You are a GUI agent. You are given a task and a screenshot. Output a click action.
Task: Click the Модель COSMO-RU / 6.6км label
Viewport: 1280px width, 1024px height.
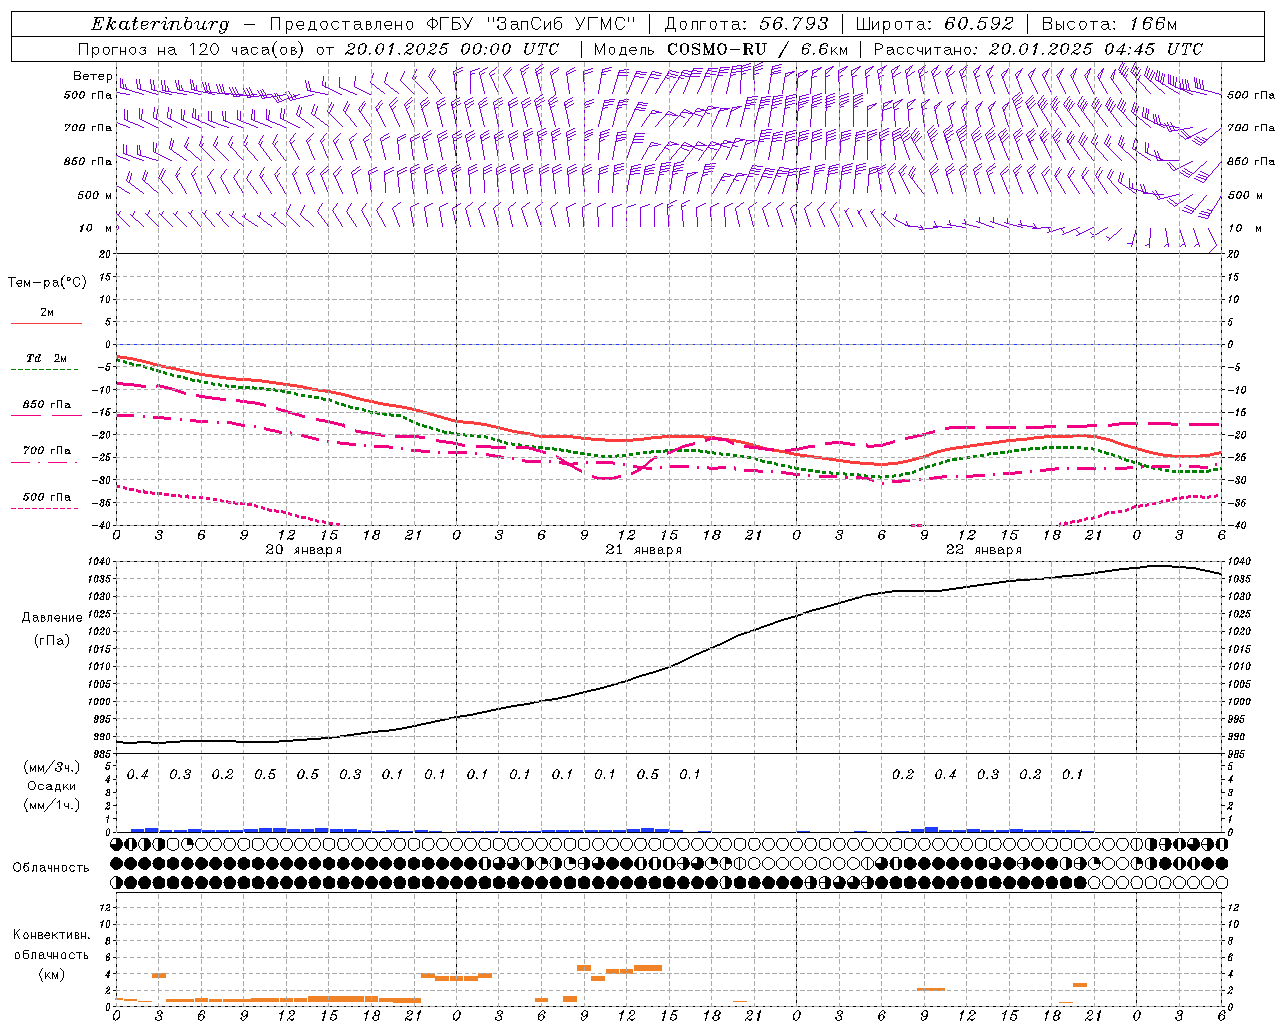click(720, 49)
